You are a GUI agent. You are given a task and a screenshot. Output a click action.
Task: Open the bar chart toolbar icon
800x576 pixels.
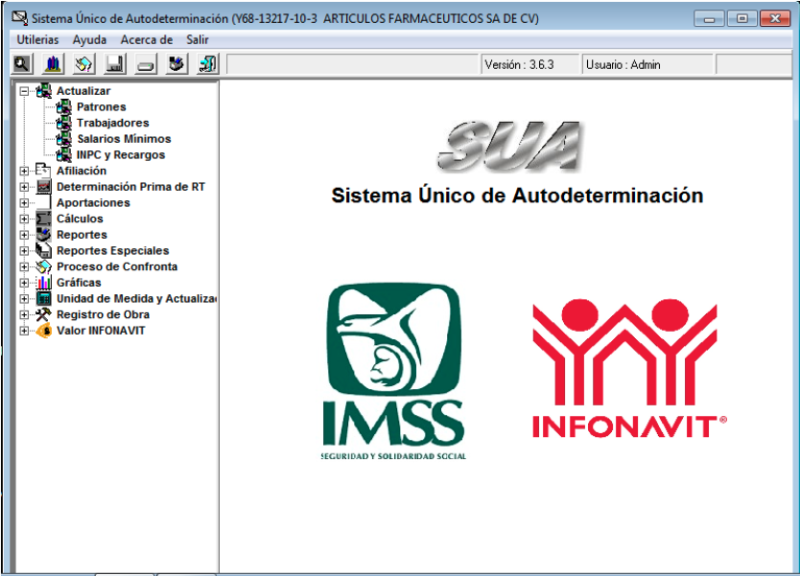[x=53, y=64]
